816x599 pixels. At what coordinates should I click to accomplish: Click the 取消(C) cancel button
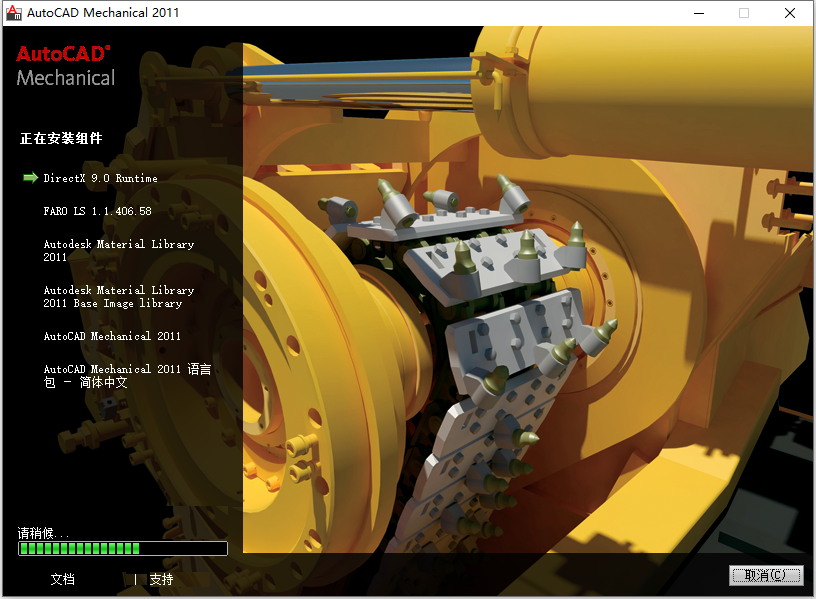click(766, 576)
